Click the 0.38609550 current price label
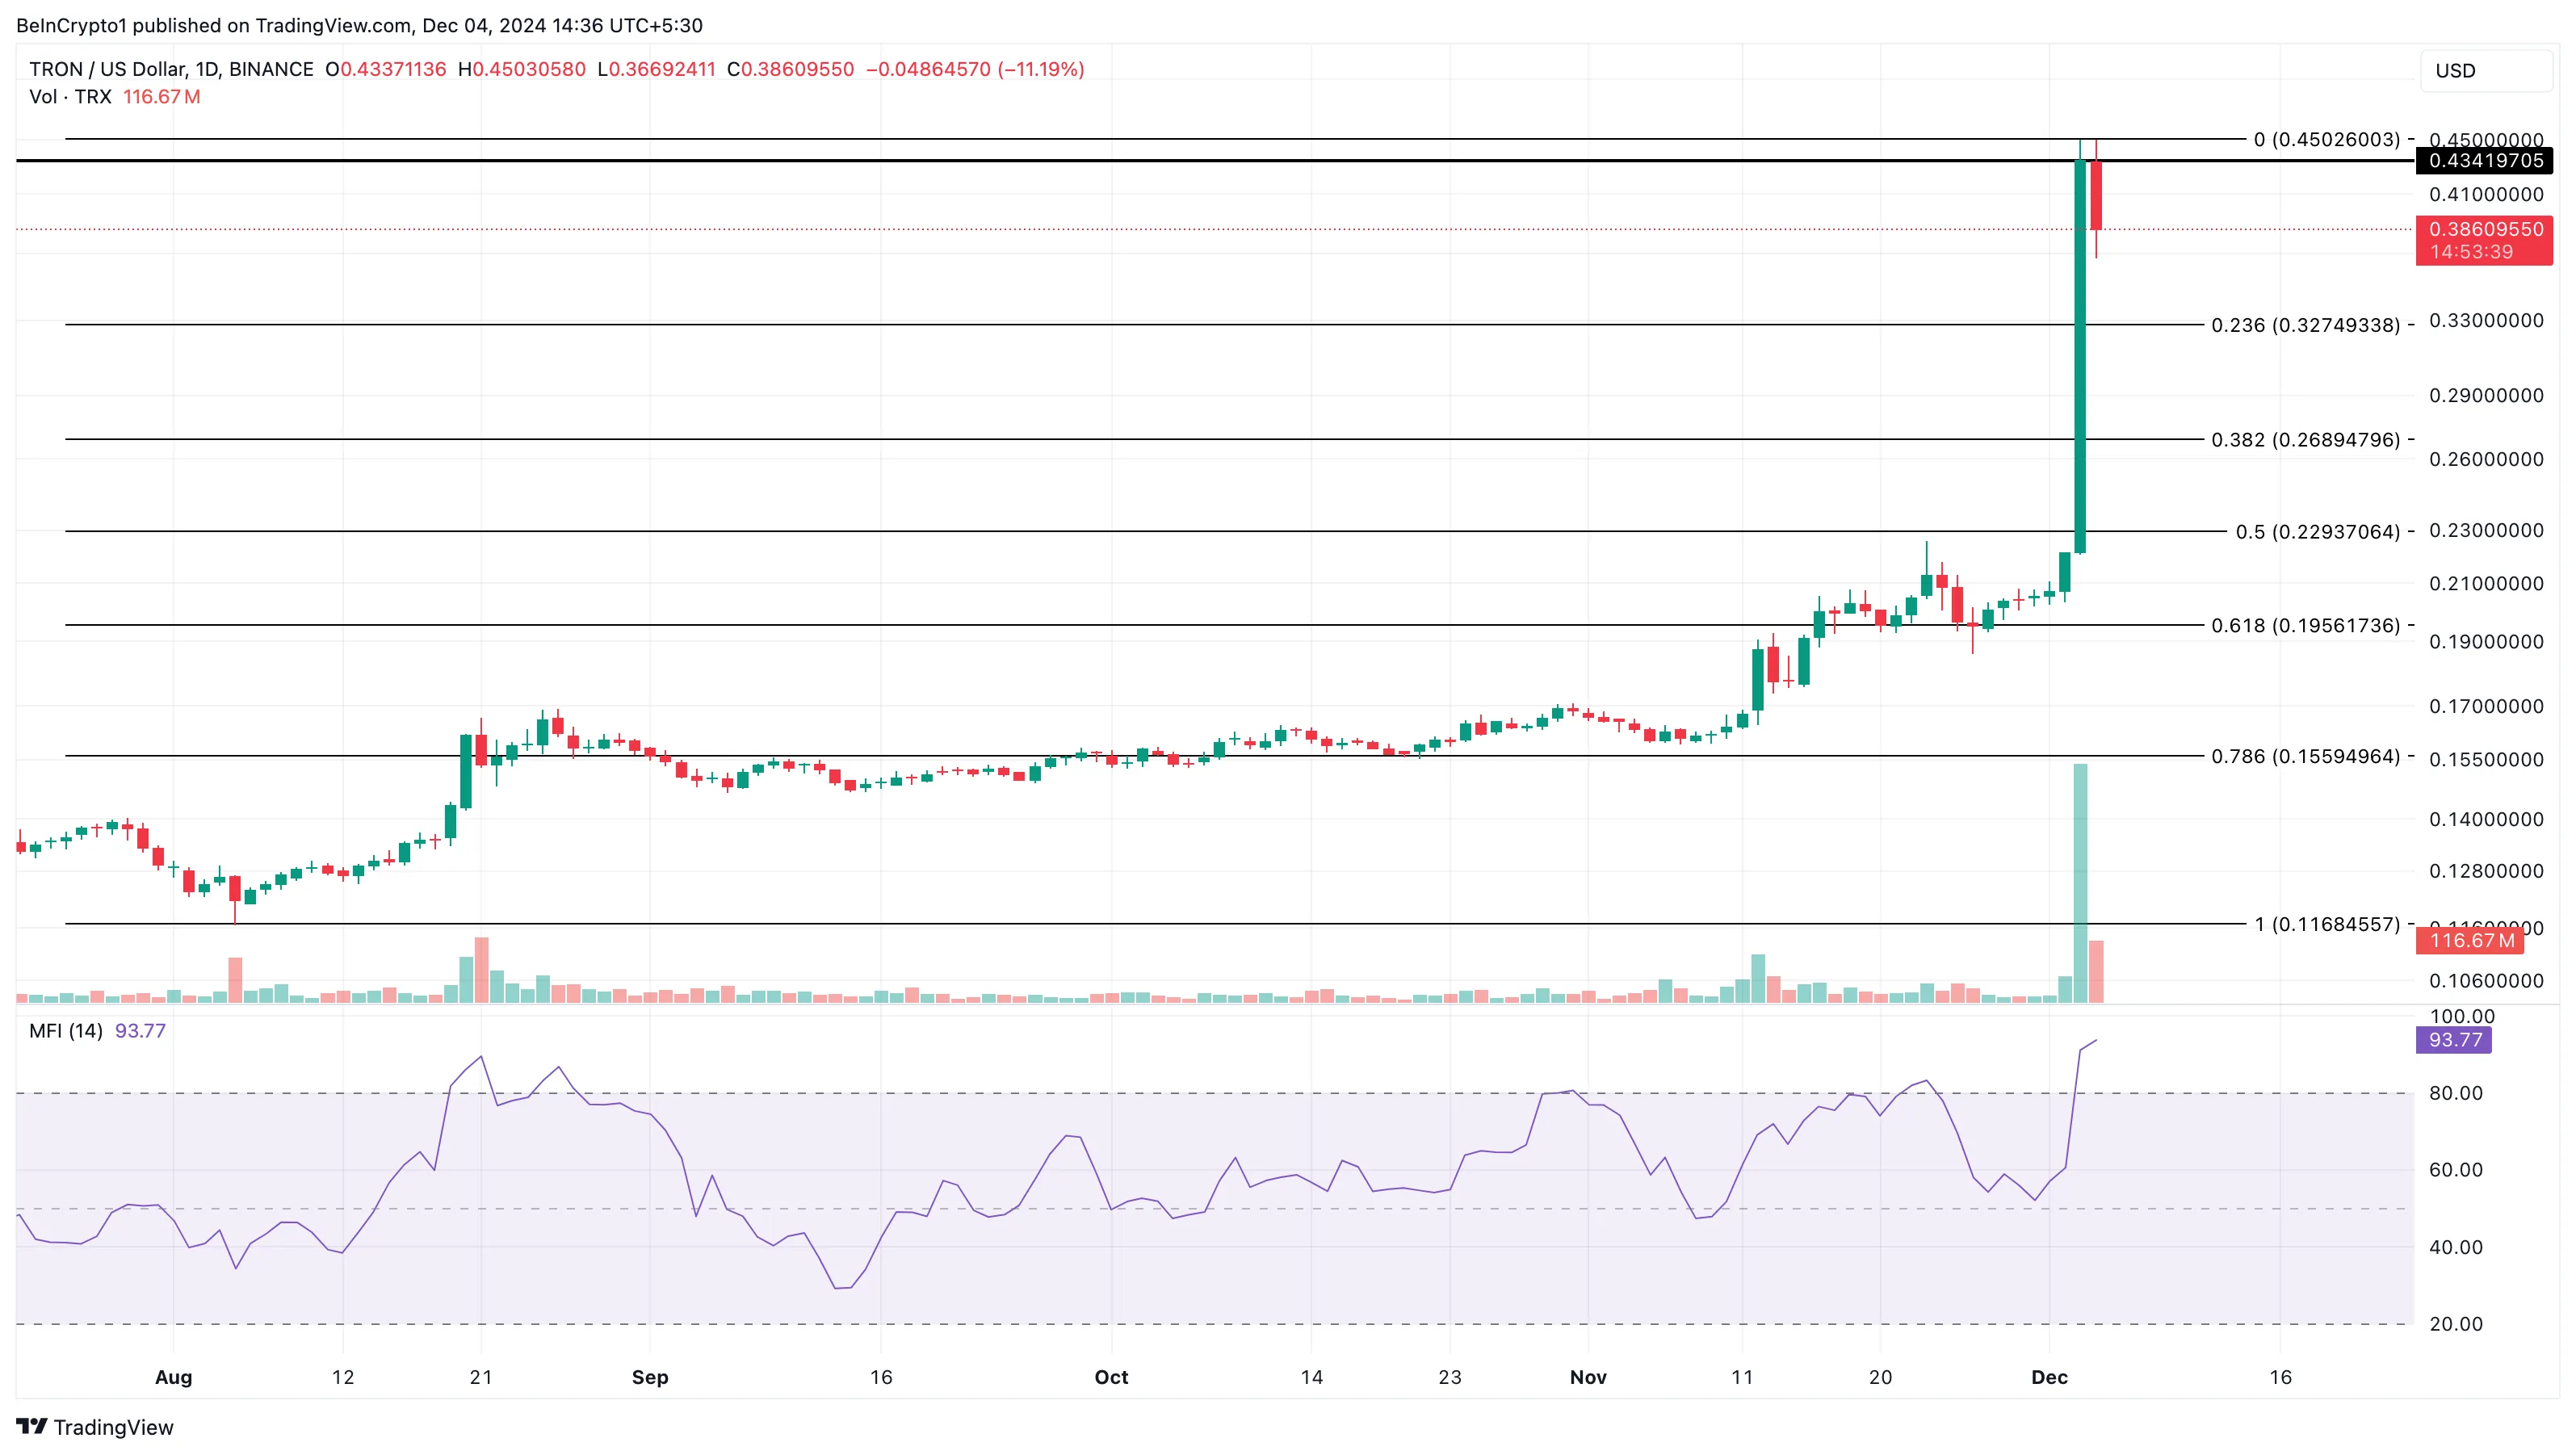This screenshot has width=2576, height=1455. 2484,239
